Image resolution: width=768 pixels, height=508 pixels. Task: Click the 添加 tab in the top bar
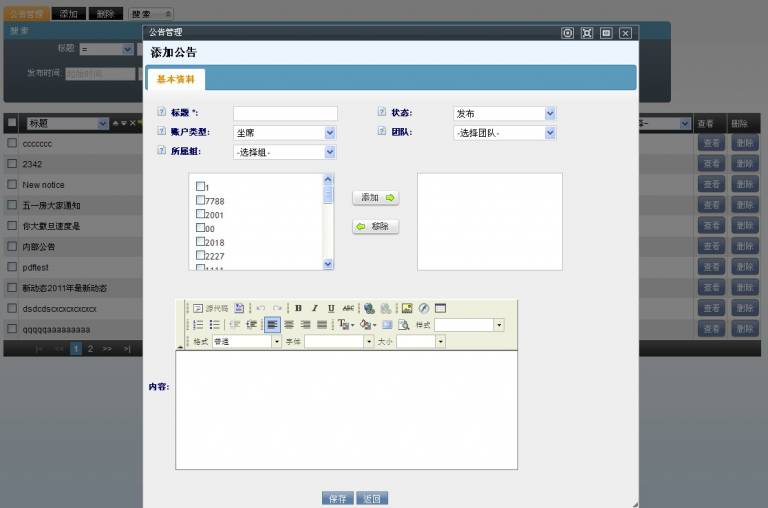click(68, 14)
